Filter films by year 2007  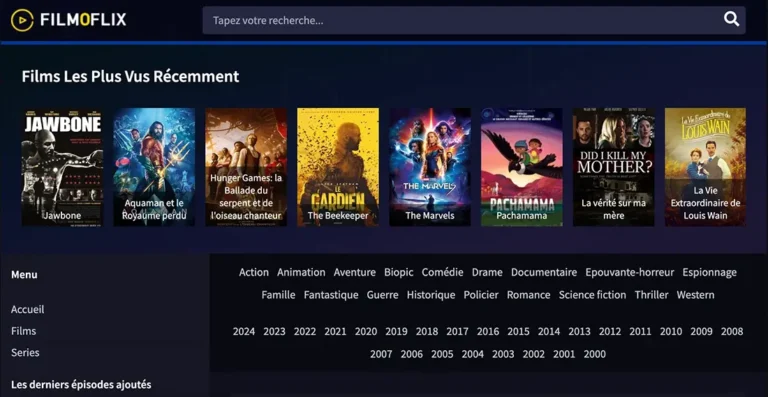coord(381,354)
